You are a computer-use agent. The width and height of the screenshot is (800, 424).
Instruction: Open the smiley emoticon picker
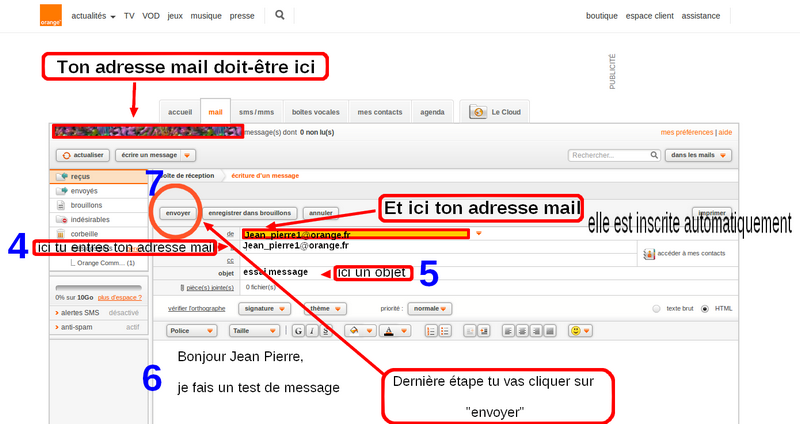tap(580, 331)
